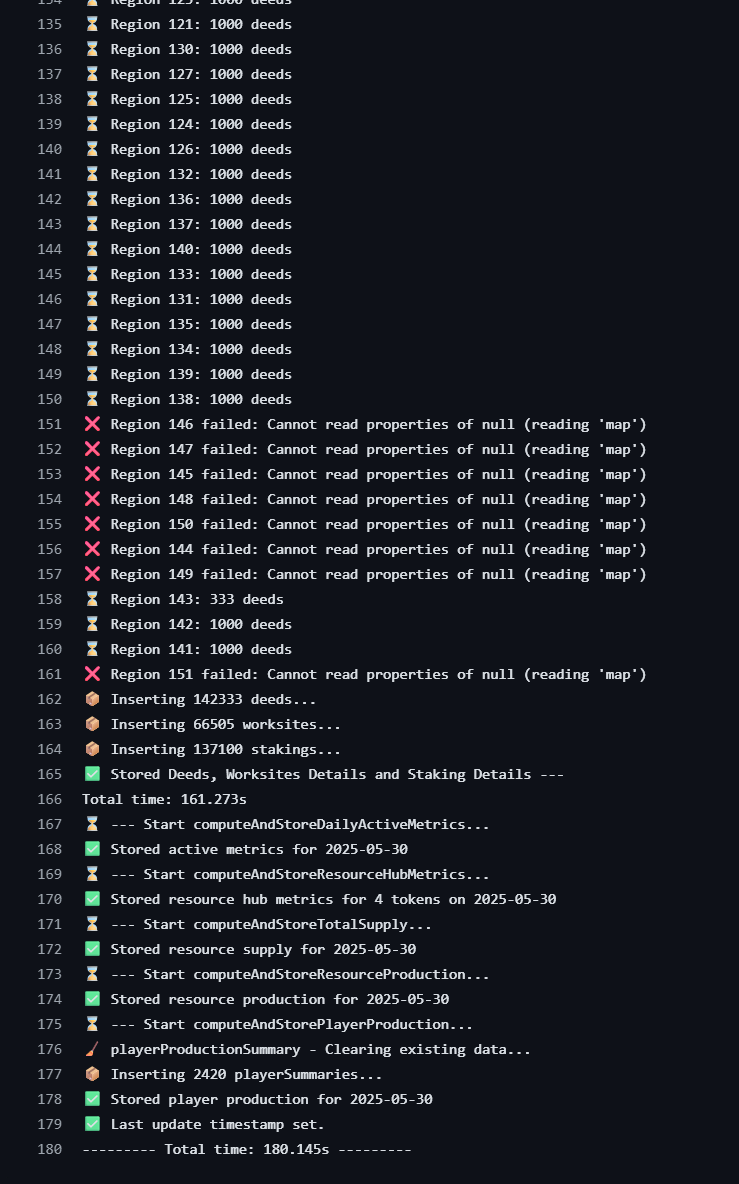Click the 'Total time: 180.145s' final line
The width and height of the screenshot is (739, 1184).
[x=247, y=1149]
